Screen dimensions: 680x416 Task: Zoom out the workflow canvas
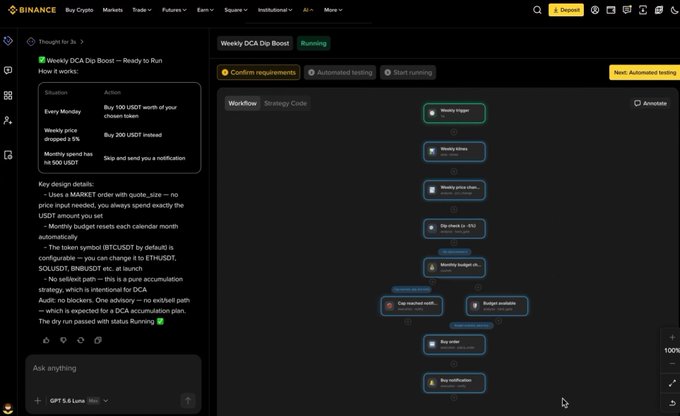(672, 364)
